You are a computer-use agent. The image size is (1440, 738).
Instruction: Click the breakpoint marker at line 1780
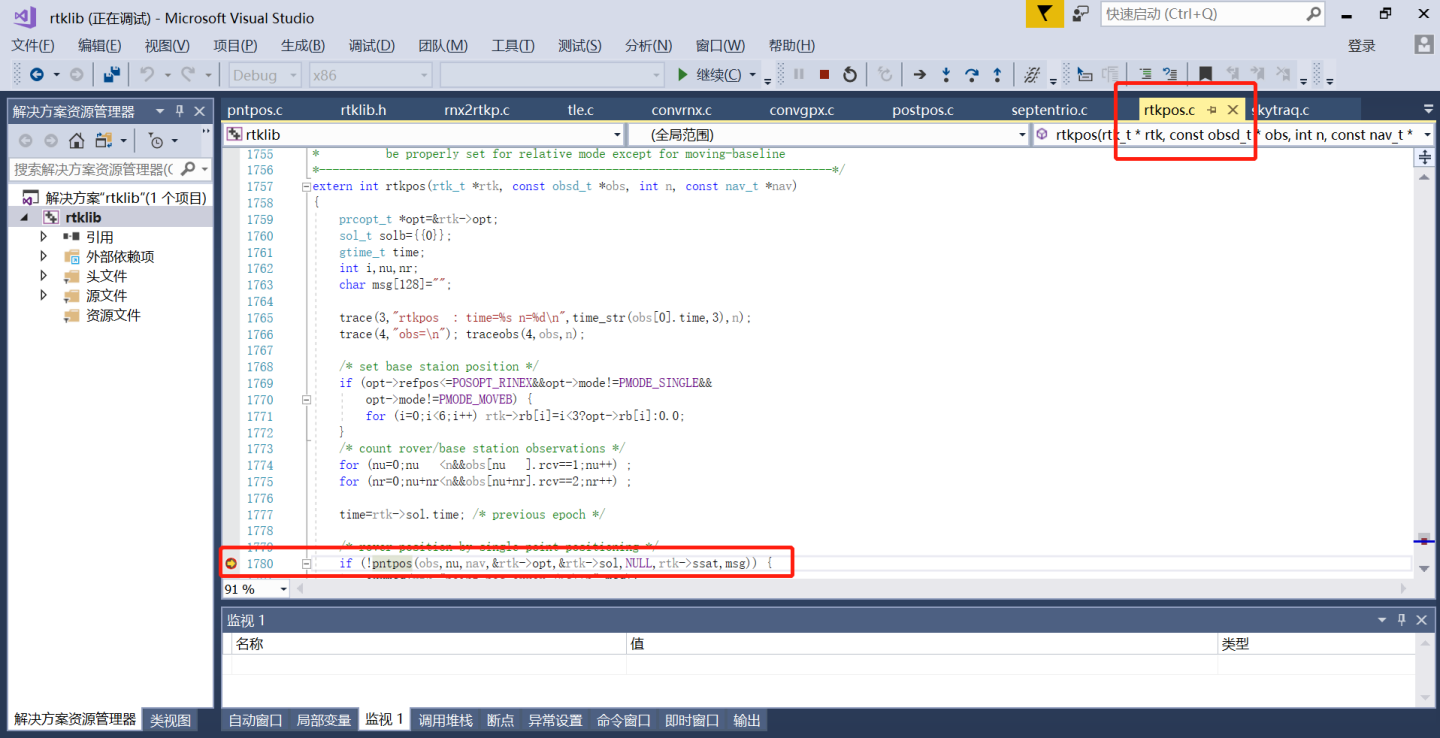pos(231,564)
